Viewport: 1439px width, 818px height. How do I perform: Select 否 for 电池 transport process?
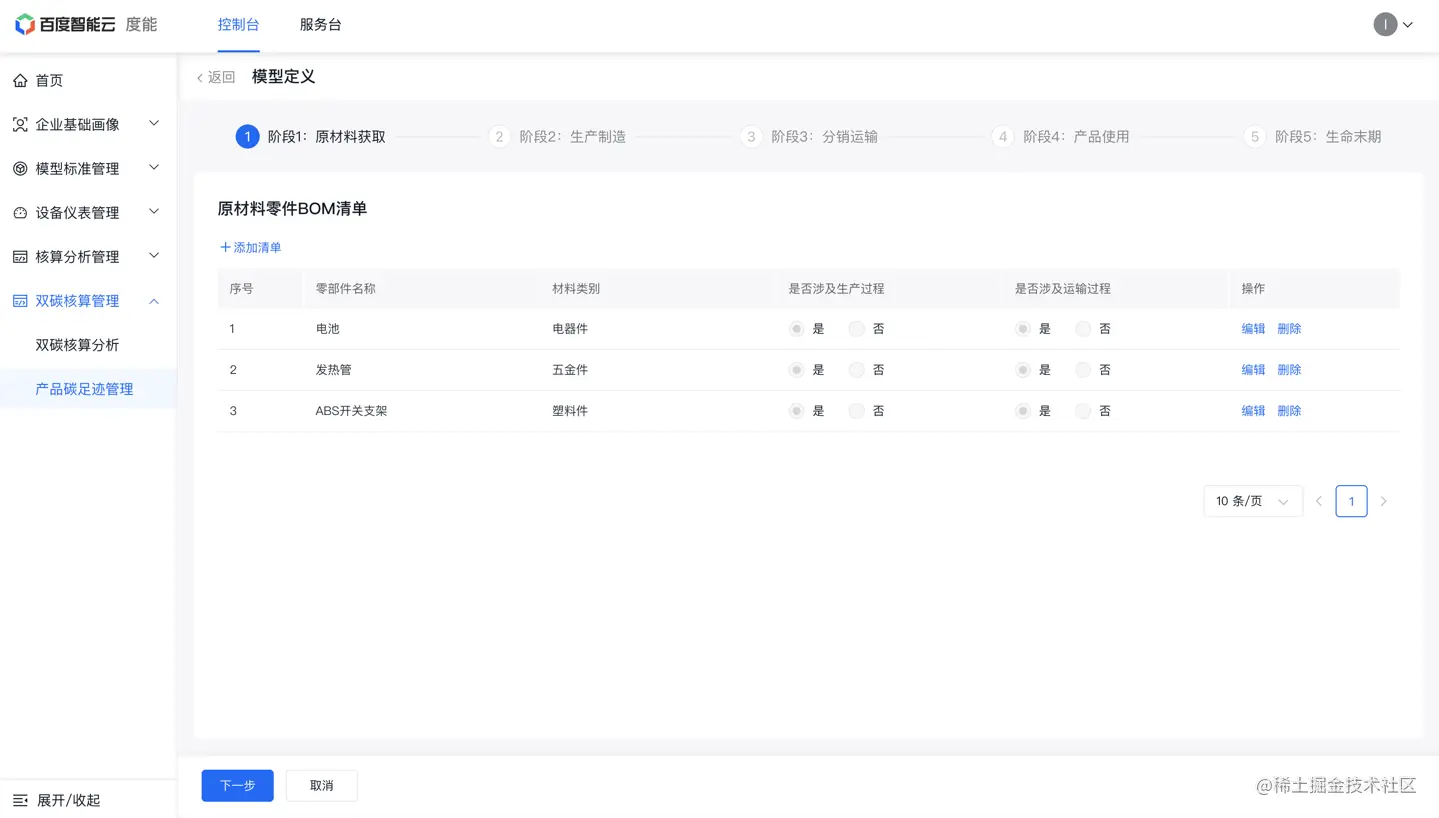pos(1083,329)
